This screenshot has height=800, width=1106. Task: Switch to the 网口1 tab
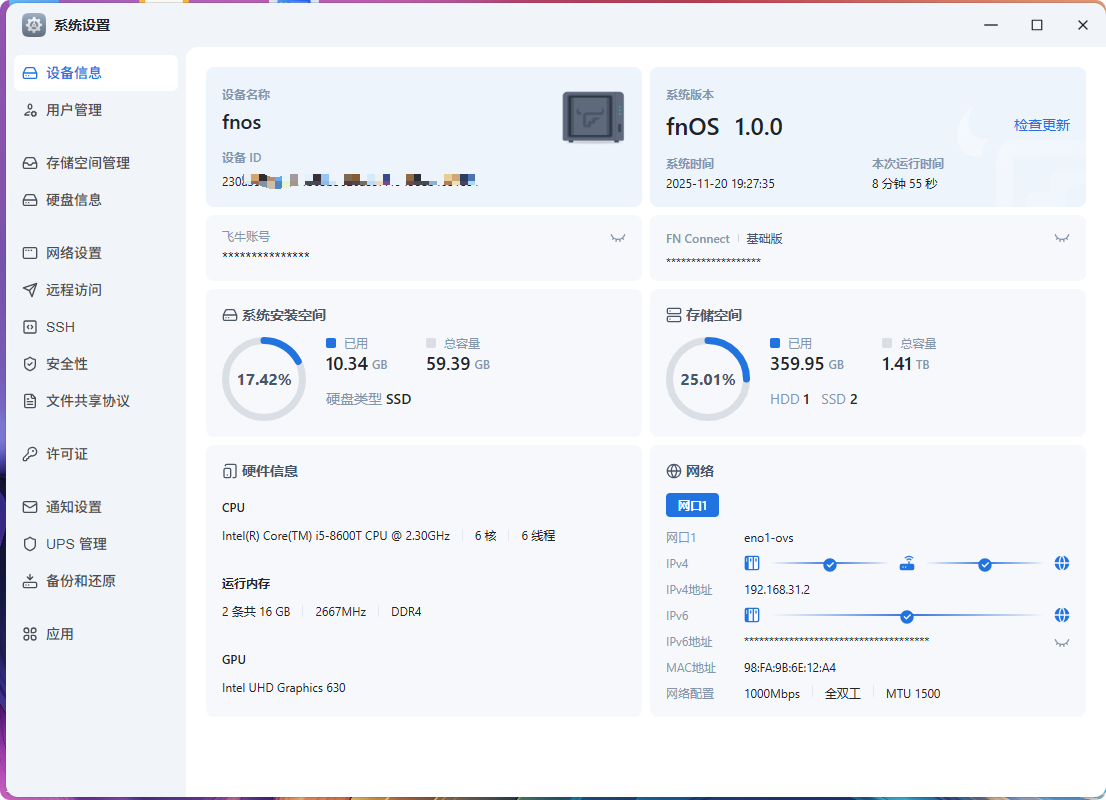tap(692, 505)
